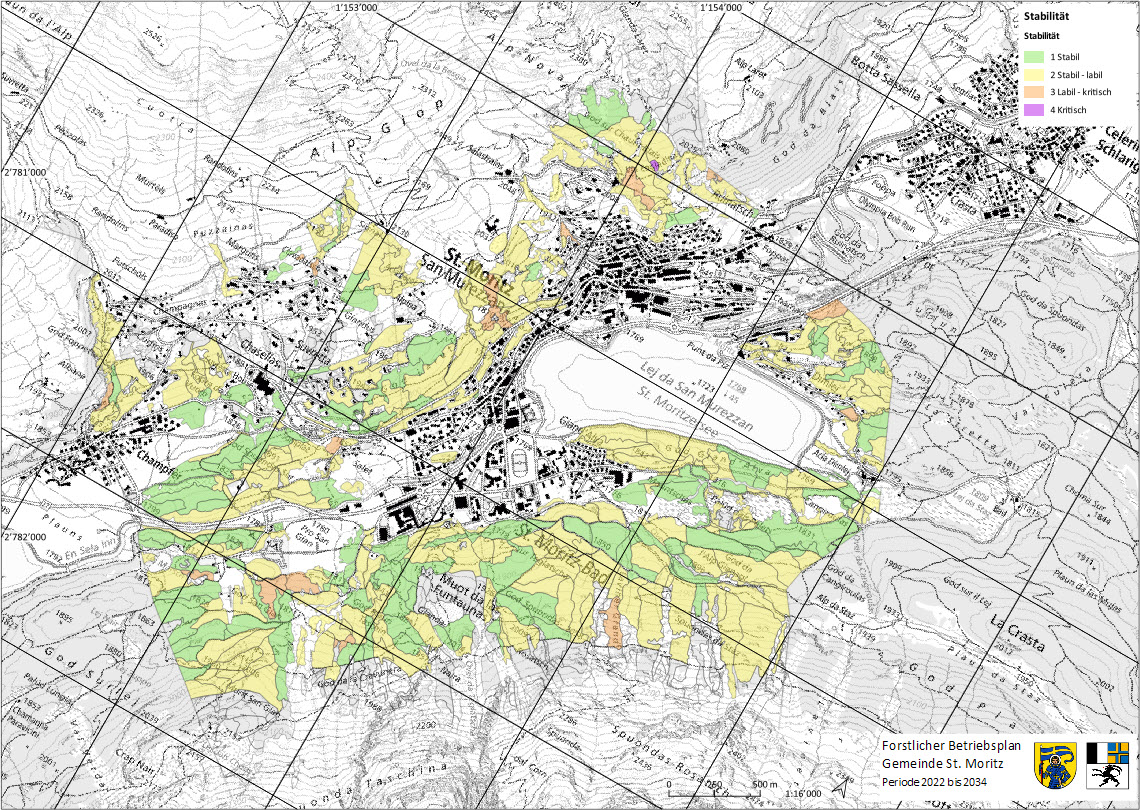Click the bold 'Stabilität' legend title
Viewport: 1140px width, 810px height.
(x=1047, y=16)
